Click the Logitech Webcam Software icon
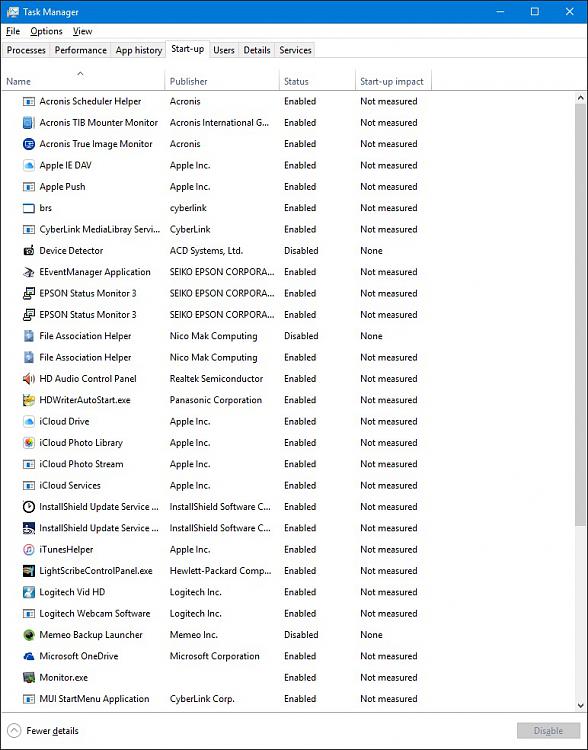Viewport: 588px width, 750px height. [x=29, y=614]
